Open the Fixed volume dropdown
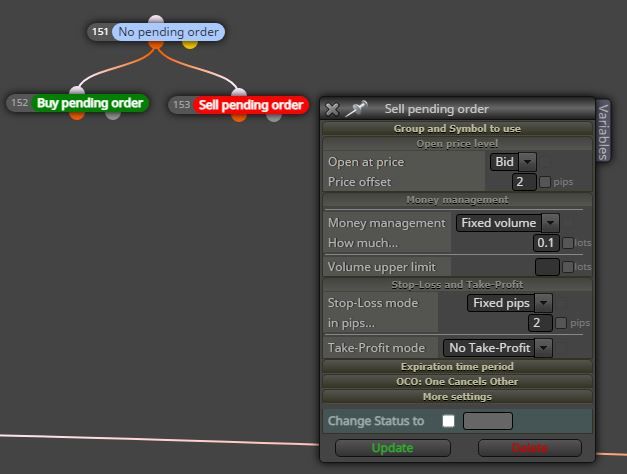 [x=507, y=223]
